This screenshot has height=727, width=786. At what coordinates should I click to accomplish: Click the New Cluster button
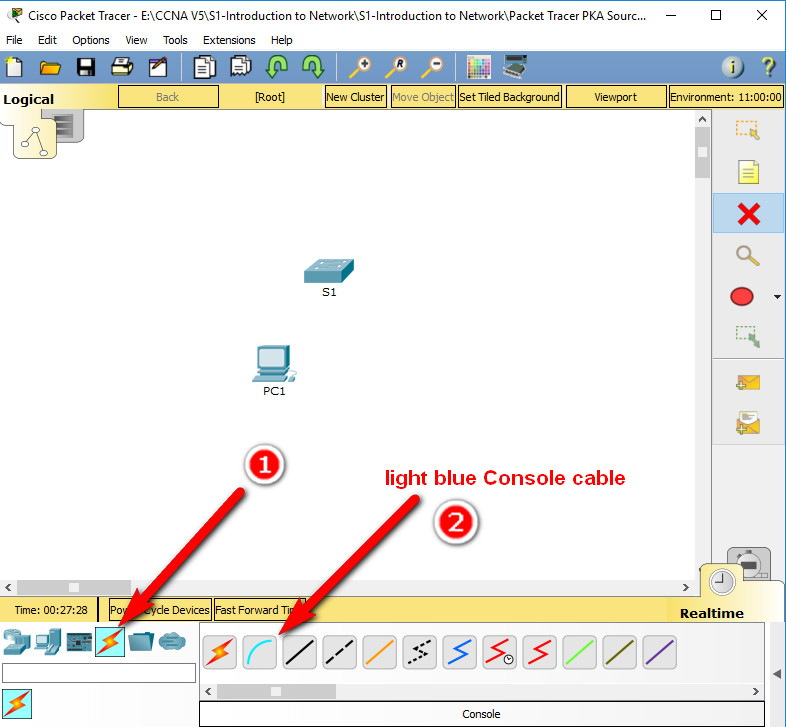pos(355,97)
